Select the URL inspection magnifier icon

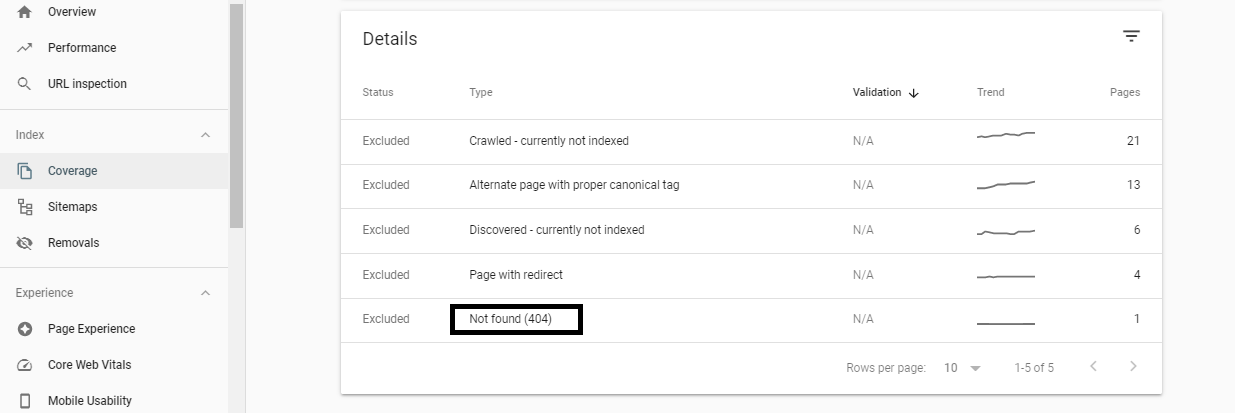(x=25, y=84)
